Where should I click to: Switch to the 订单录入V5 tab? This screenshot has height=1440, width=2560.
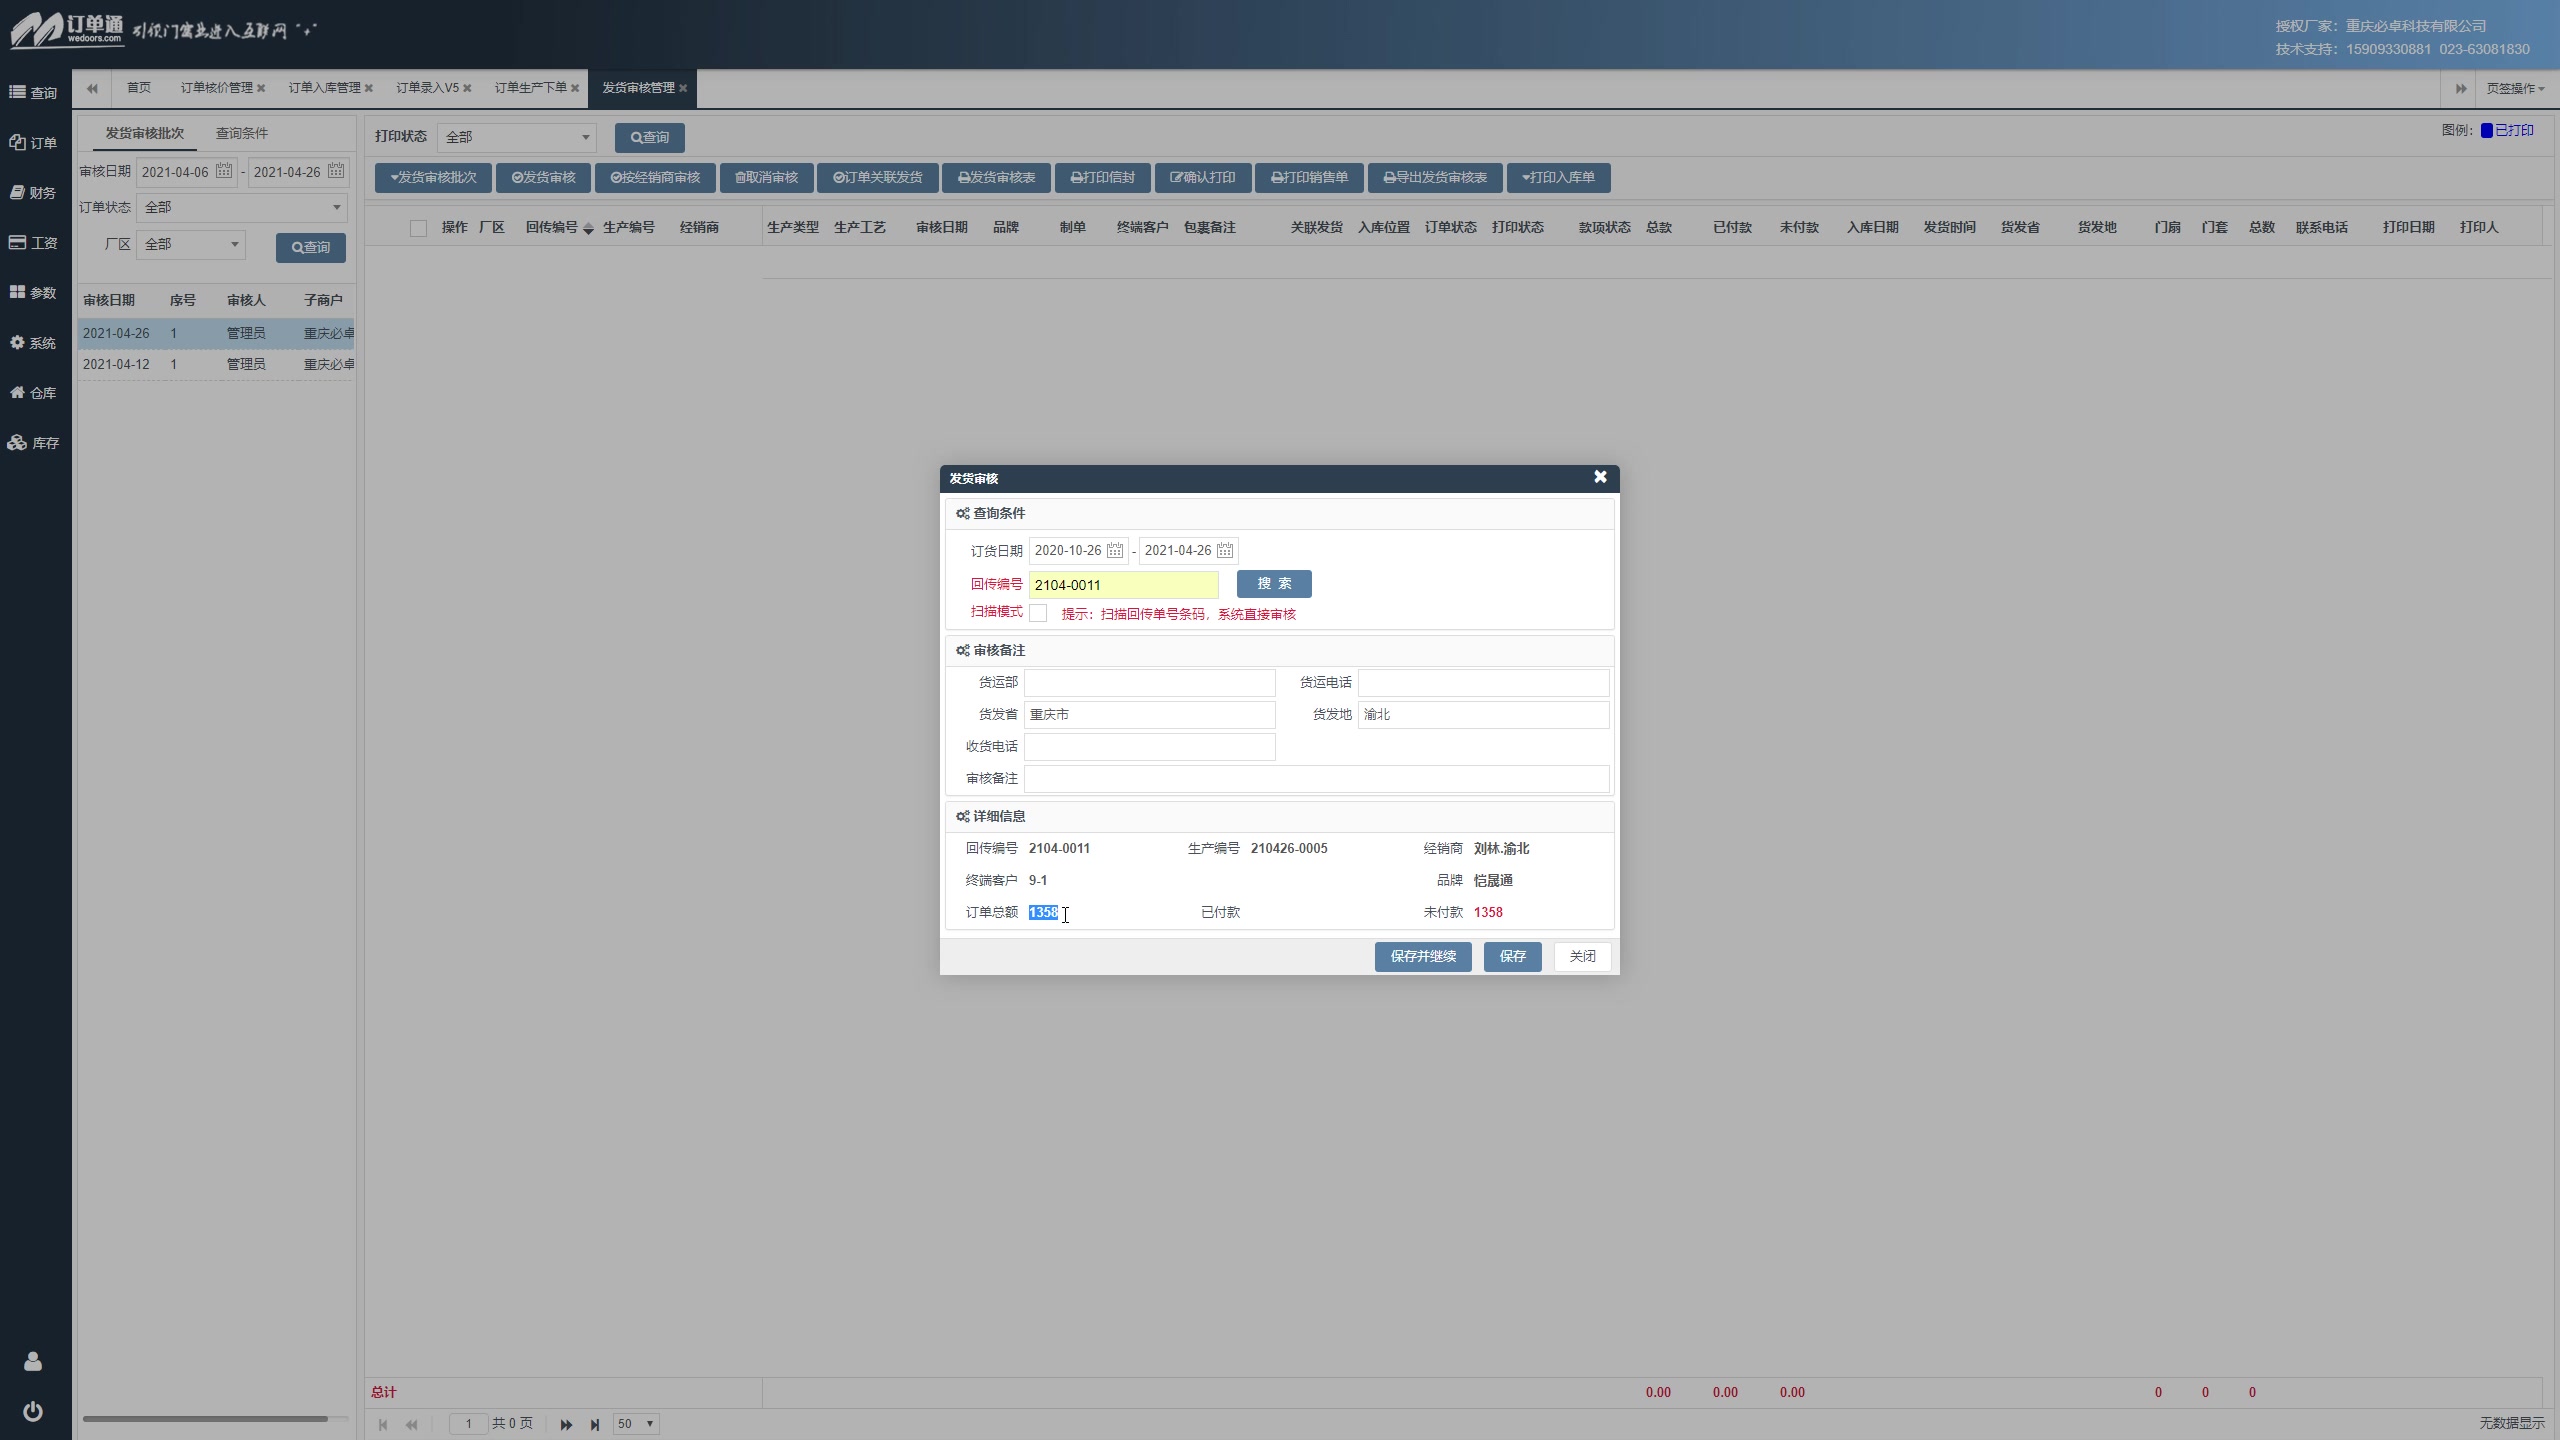tap(427, 88)
